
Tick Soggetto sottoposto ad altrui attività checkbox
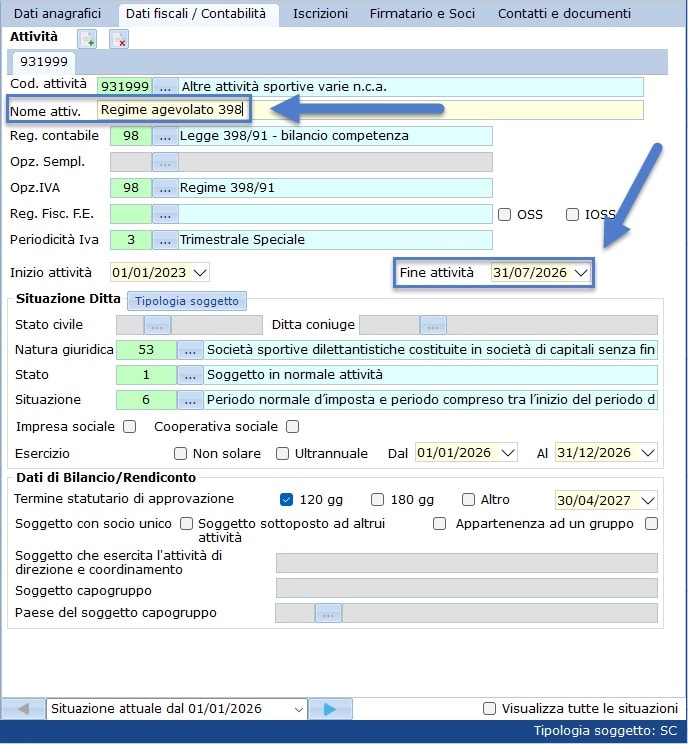[x=439, y=524]
